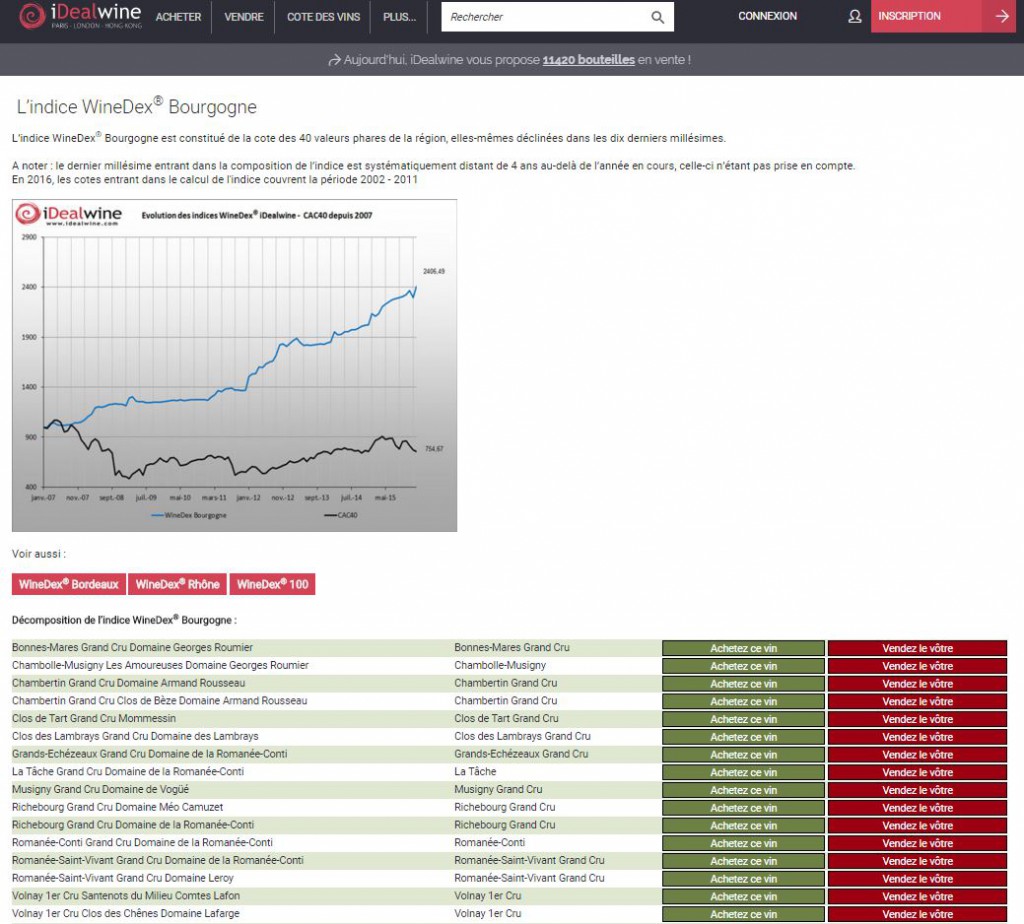The image size is (1024, 924).
Task: Click Achetez ce vin for Clos de Tart
Action: (743, 719)
